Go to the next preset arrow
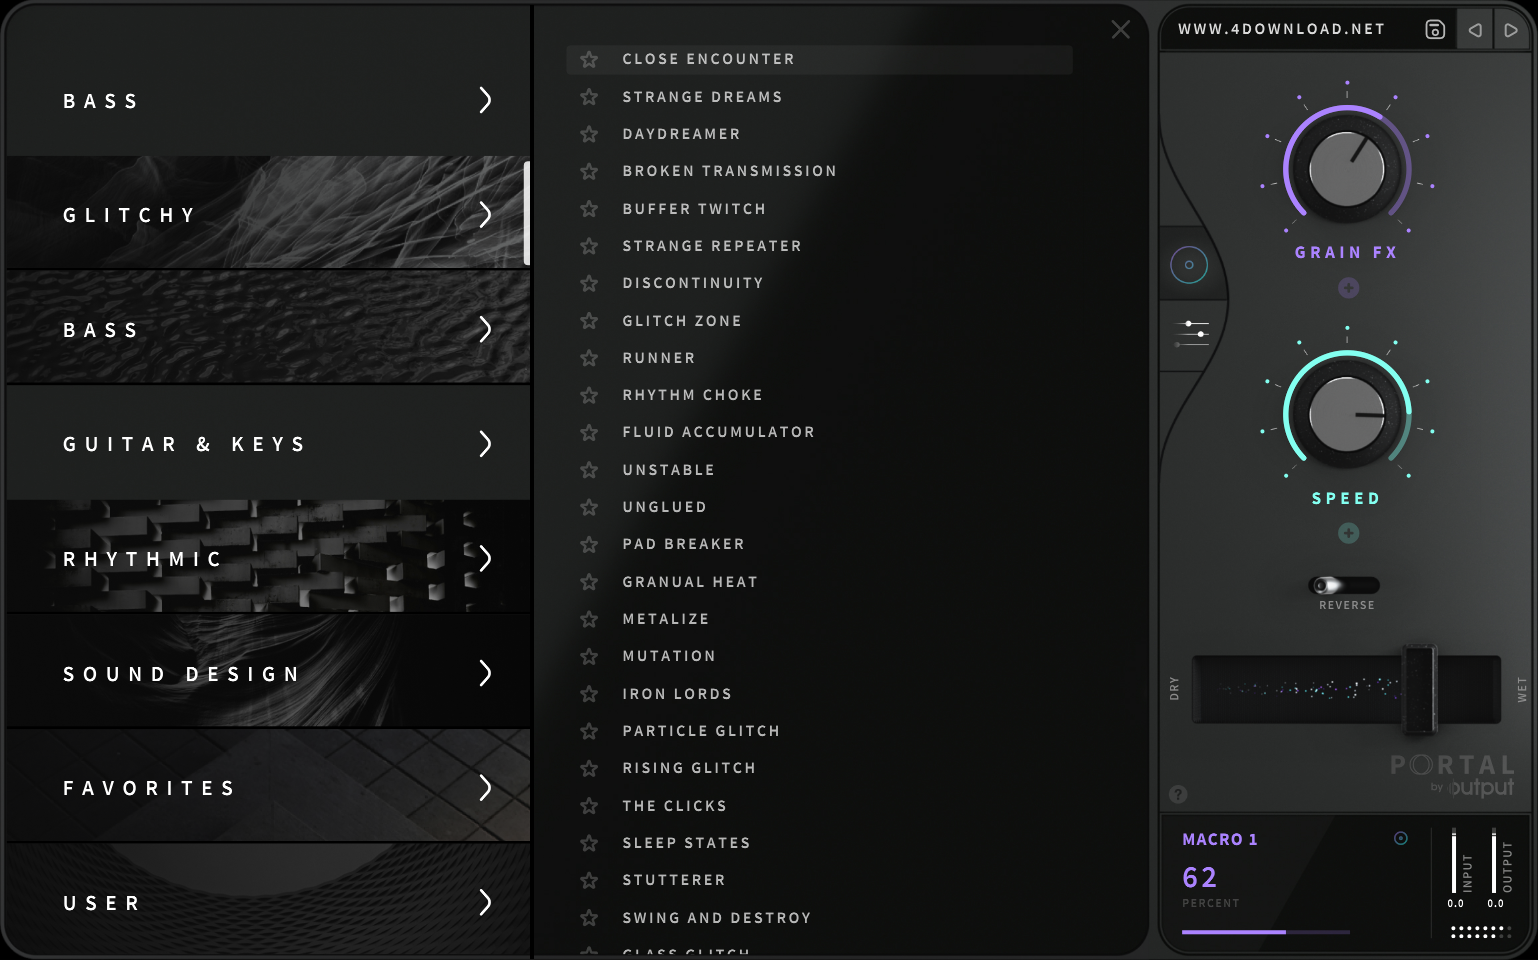Screen dimensions: 1538x960 (1511, 30)
